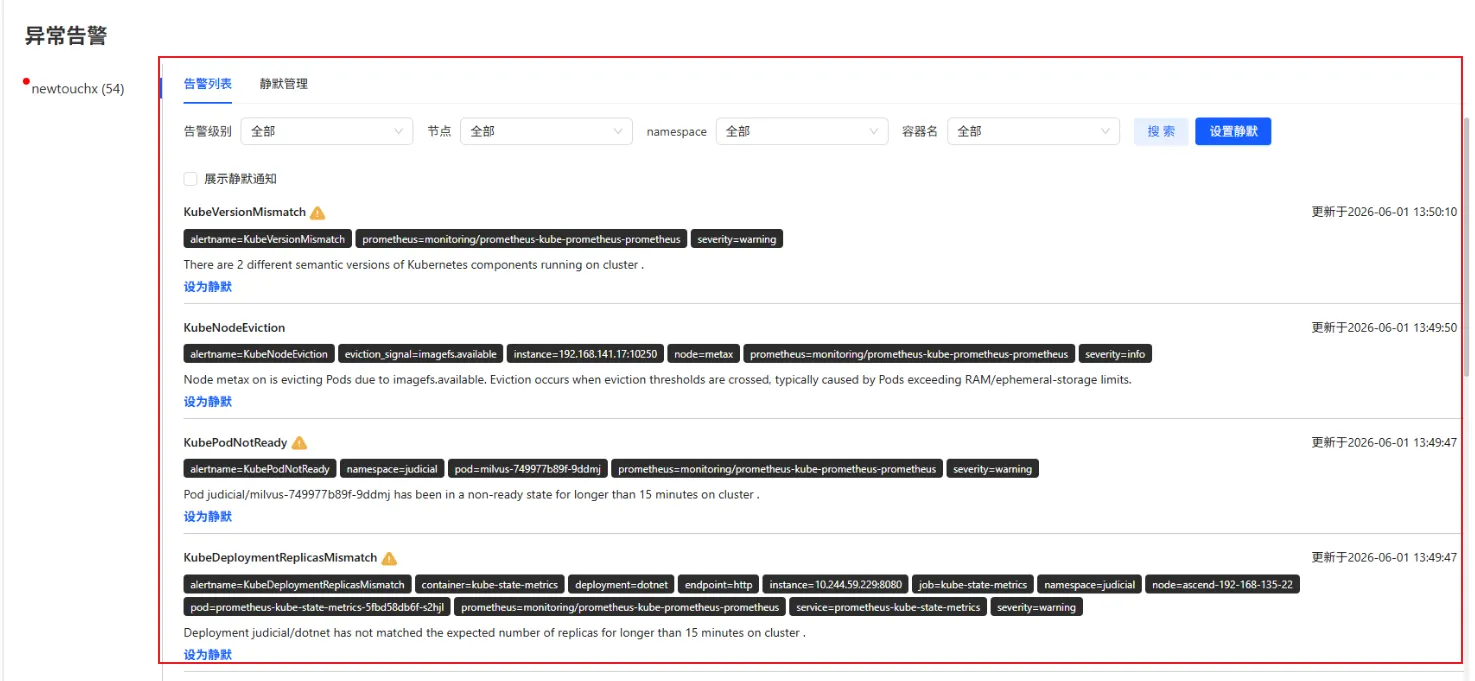
Task: Click the alertname=KubePodNotReady label tag
Action: (260, 469)
